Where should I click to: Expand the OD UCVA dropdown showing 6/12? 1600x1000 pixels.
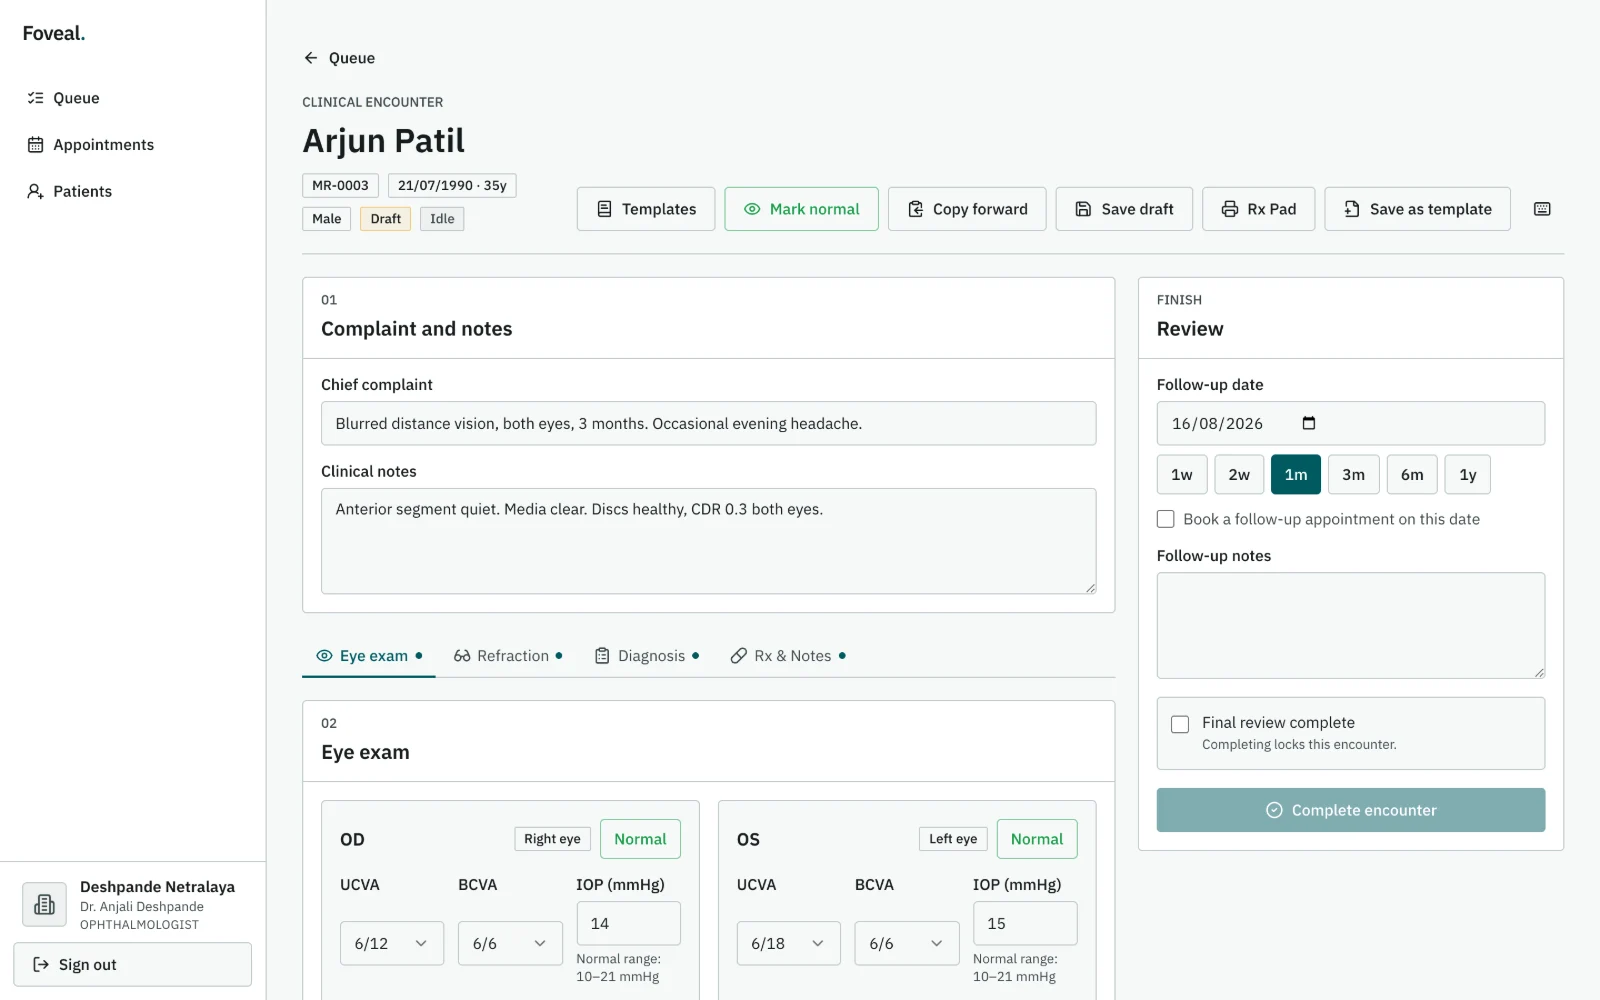pos(392,943)
